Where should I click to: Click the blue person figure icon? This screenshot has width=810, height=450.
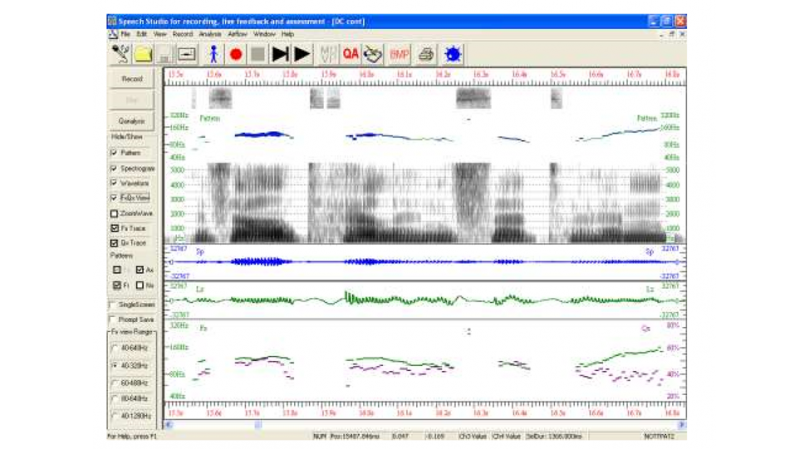(x=212, y=54)
